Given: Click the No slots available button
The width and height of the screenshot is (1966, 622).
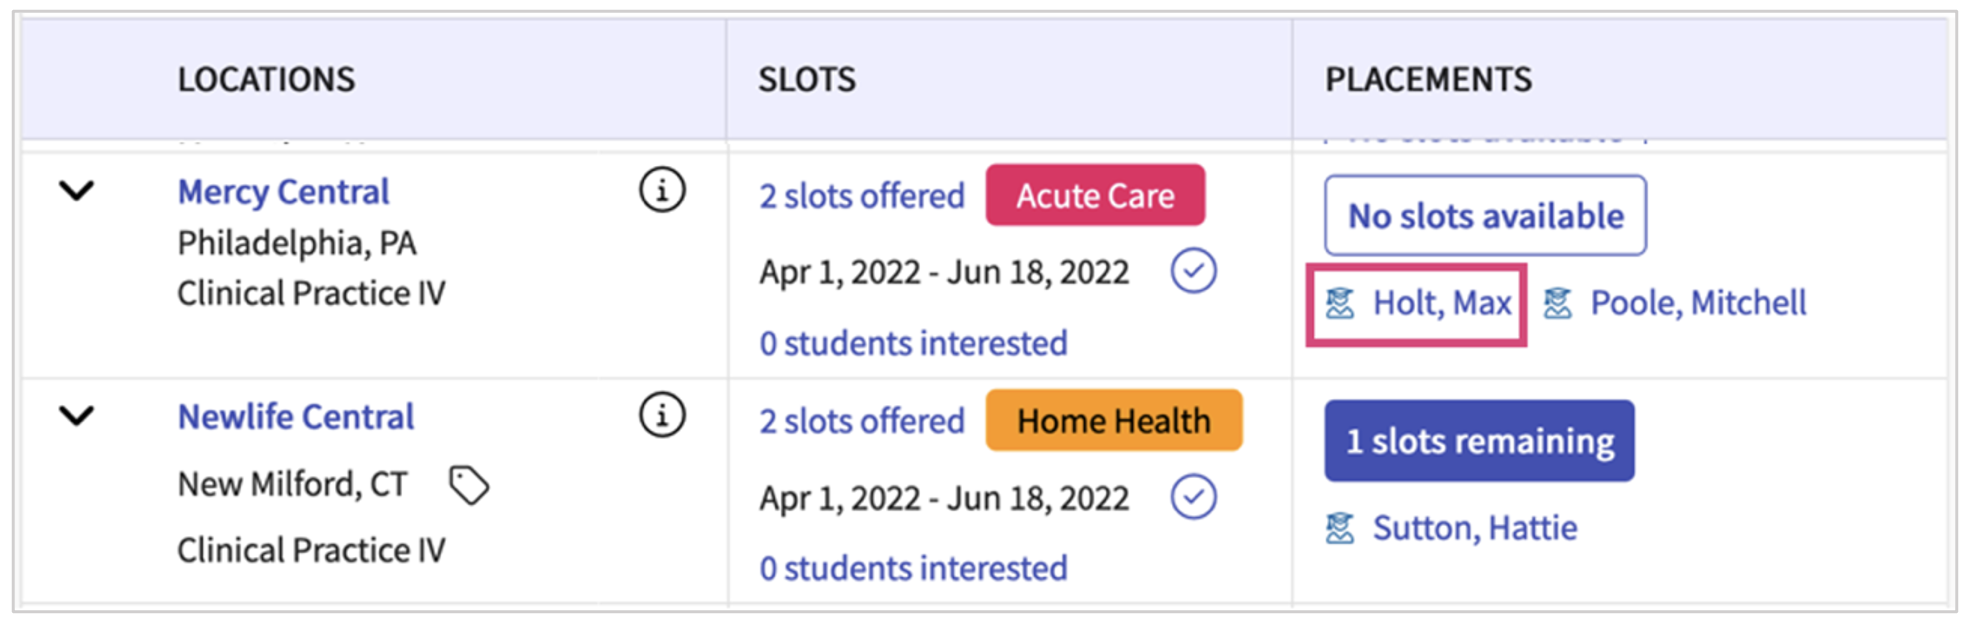Looking at the screenshot, I should tap(1485, 216).
